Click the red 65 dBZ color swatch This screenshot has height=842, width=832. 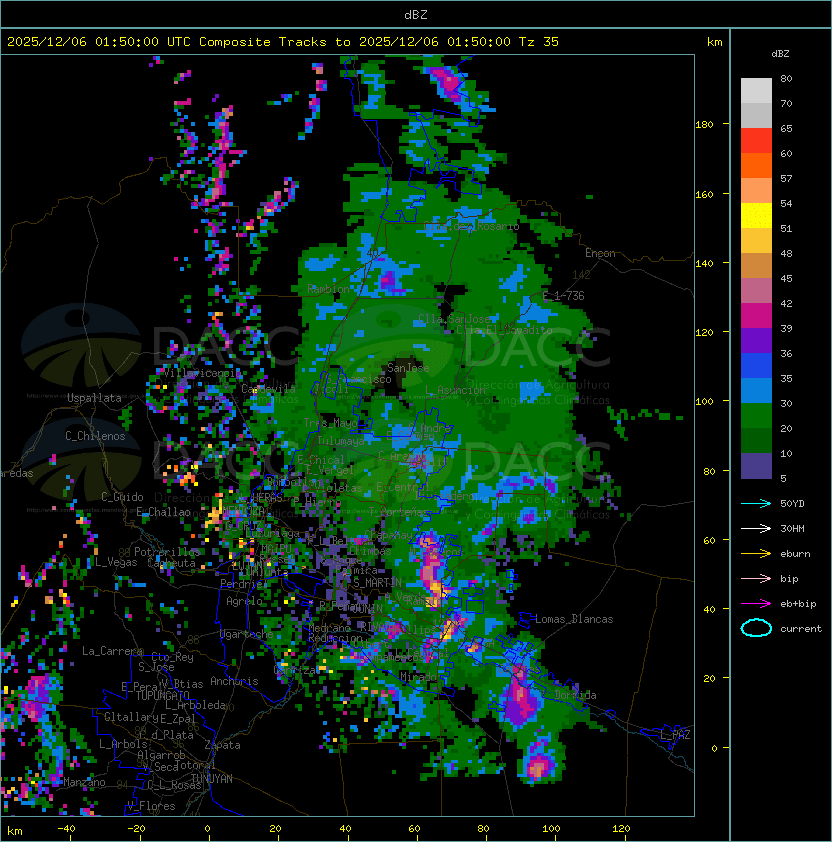point(756,141)
